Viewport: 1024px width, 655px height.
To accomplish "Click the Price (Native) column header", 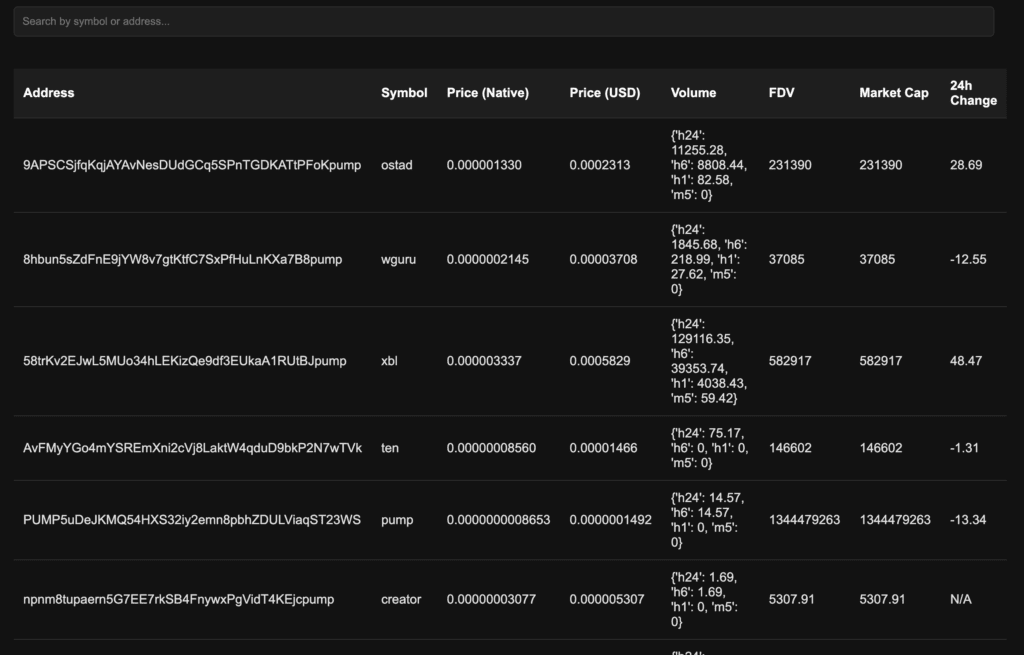I will click(487, 93).
